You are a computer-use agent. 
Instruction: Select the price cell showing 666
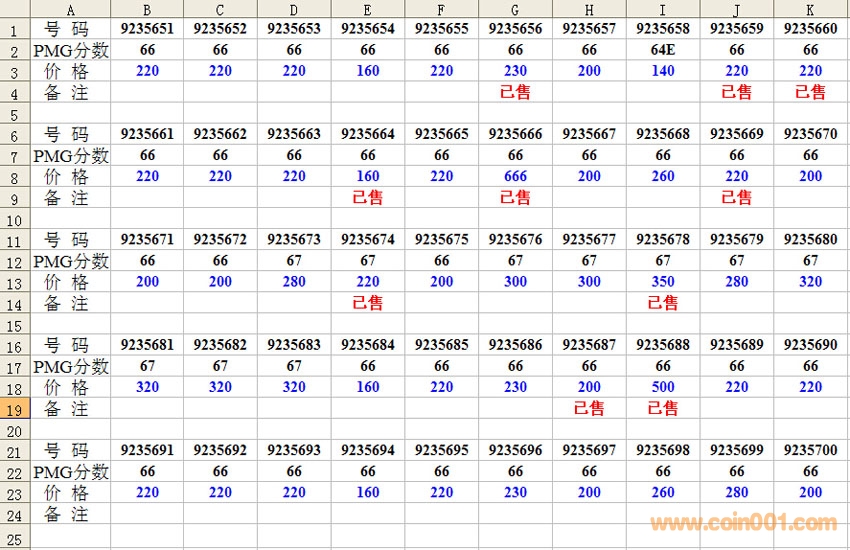[515, 176]
